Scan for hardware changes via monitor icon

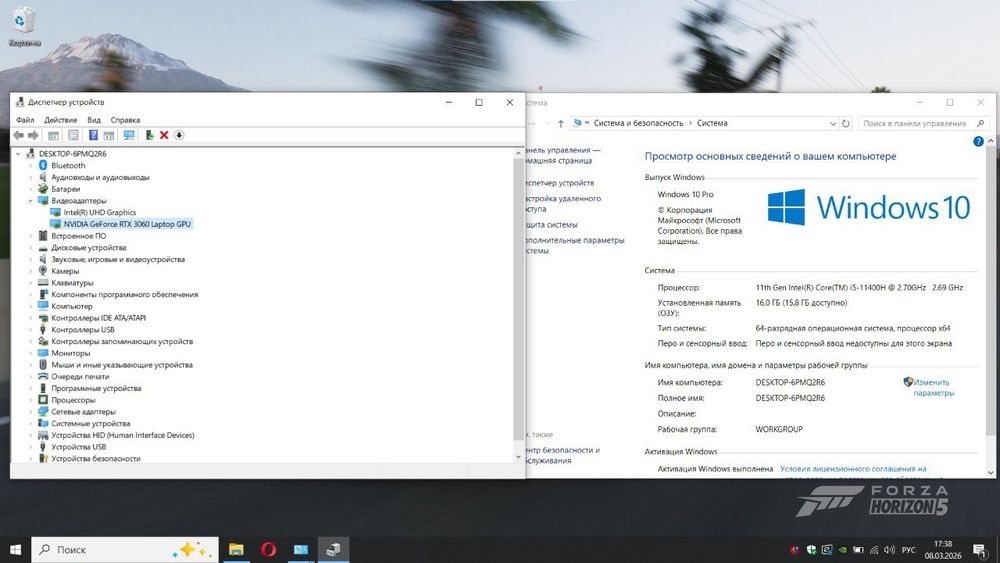point(129,135)
